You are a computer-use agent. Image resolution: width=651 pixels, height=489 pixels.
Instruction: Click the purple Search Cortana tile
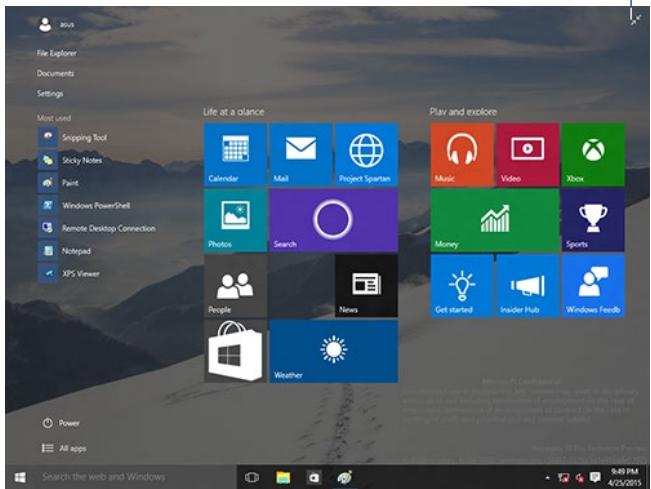(x=334, y=220)
